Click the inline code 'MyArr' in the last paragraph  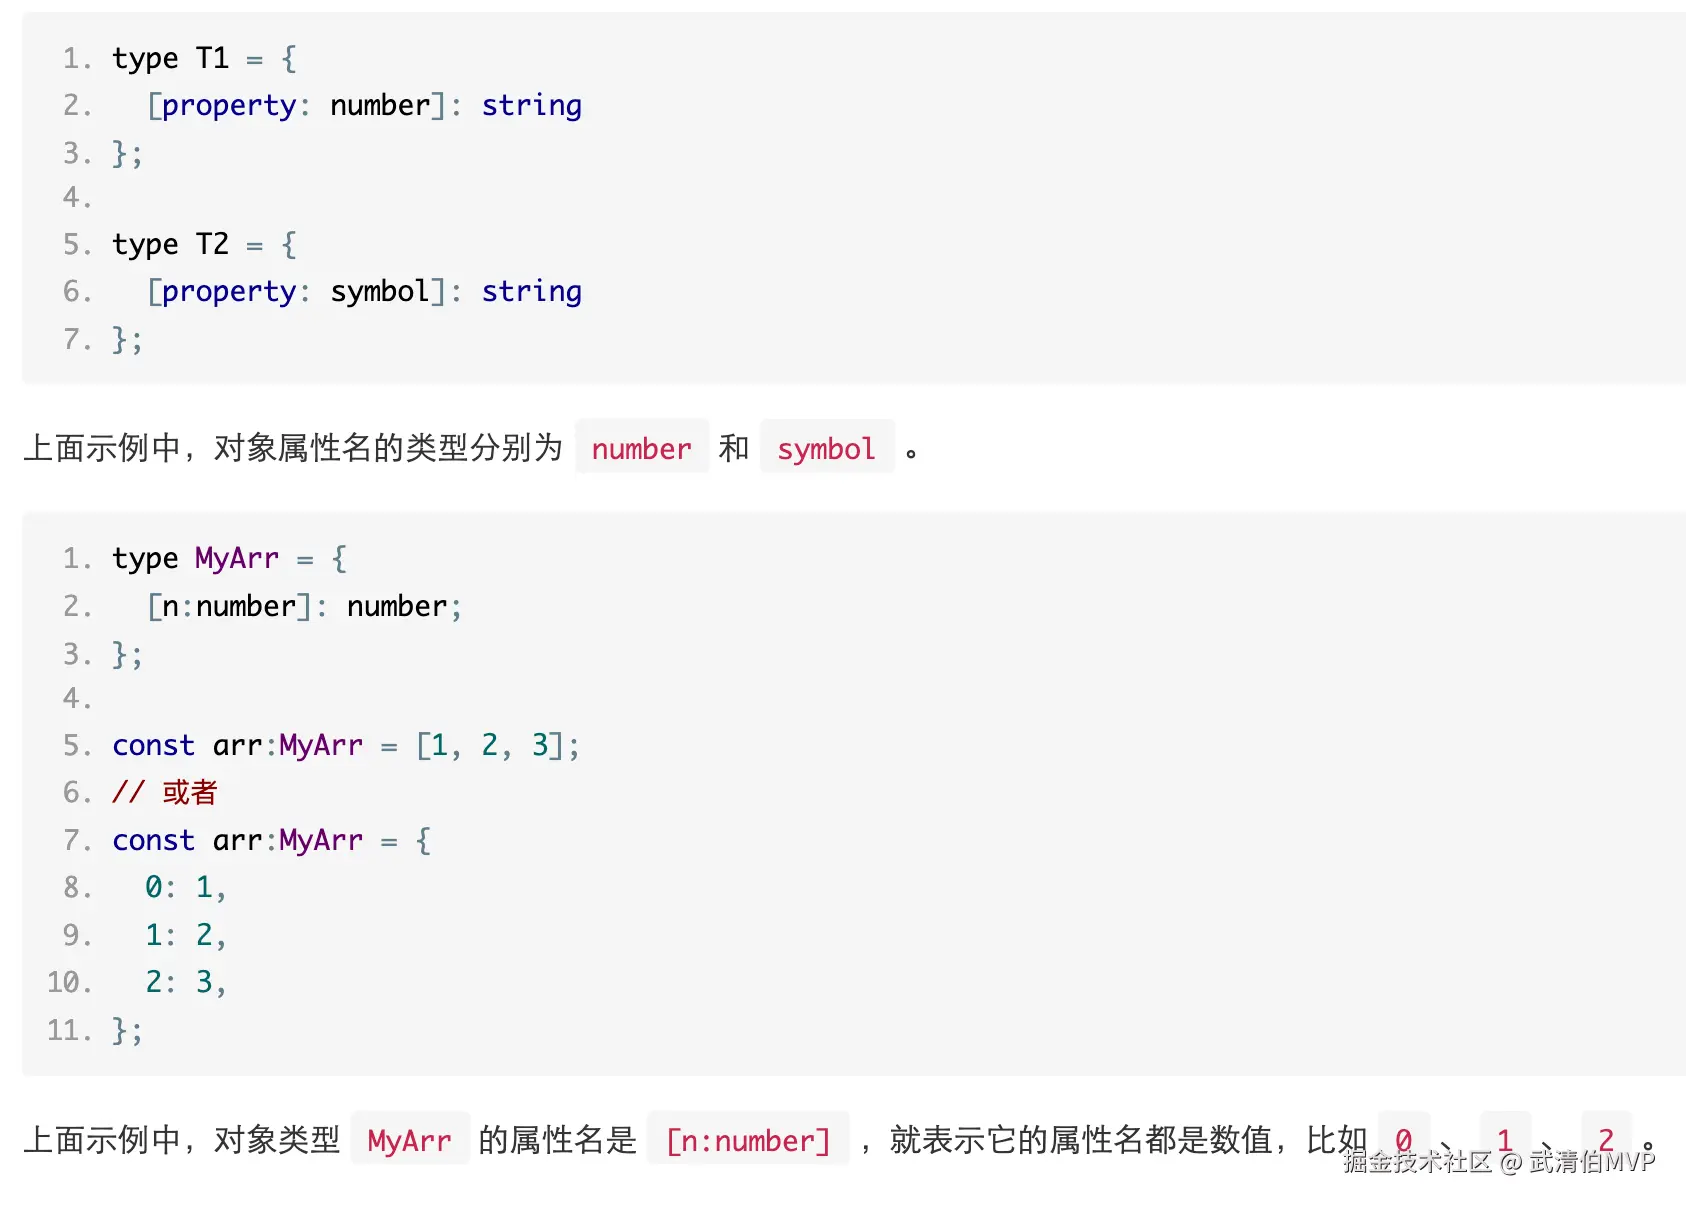[x=409, y=1140]
